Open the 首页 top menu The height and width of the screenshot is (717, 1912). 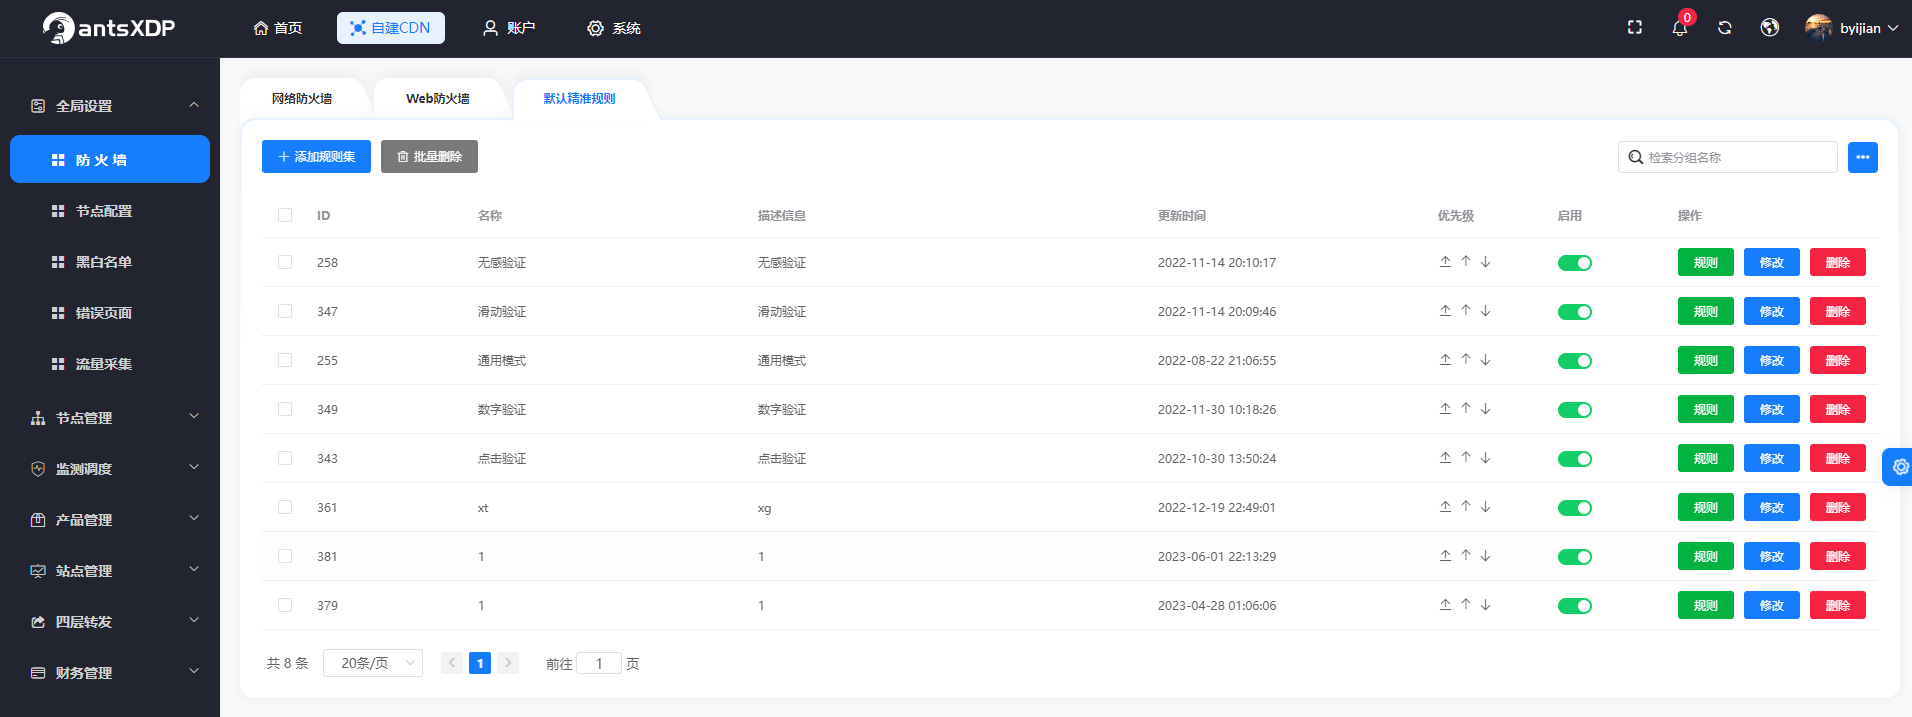click(278, 28)
